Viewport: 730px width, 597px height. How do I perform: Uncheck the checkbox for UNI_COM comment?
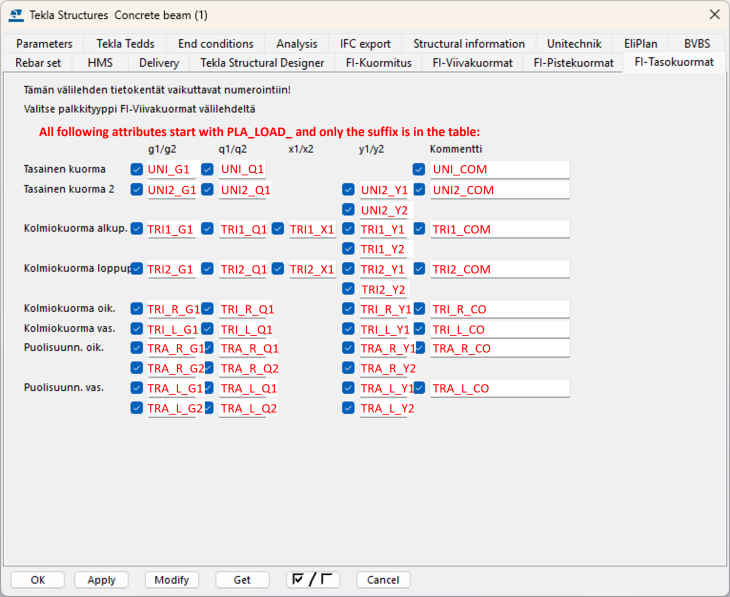click(x=419, y=170)
